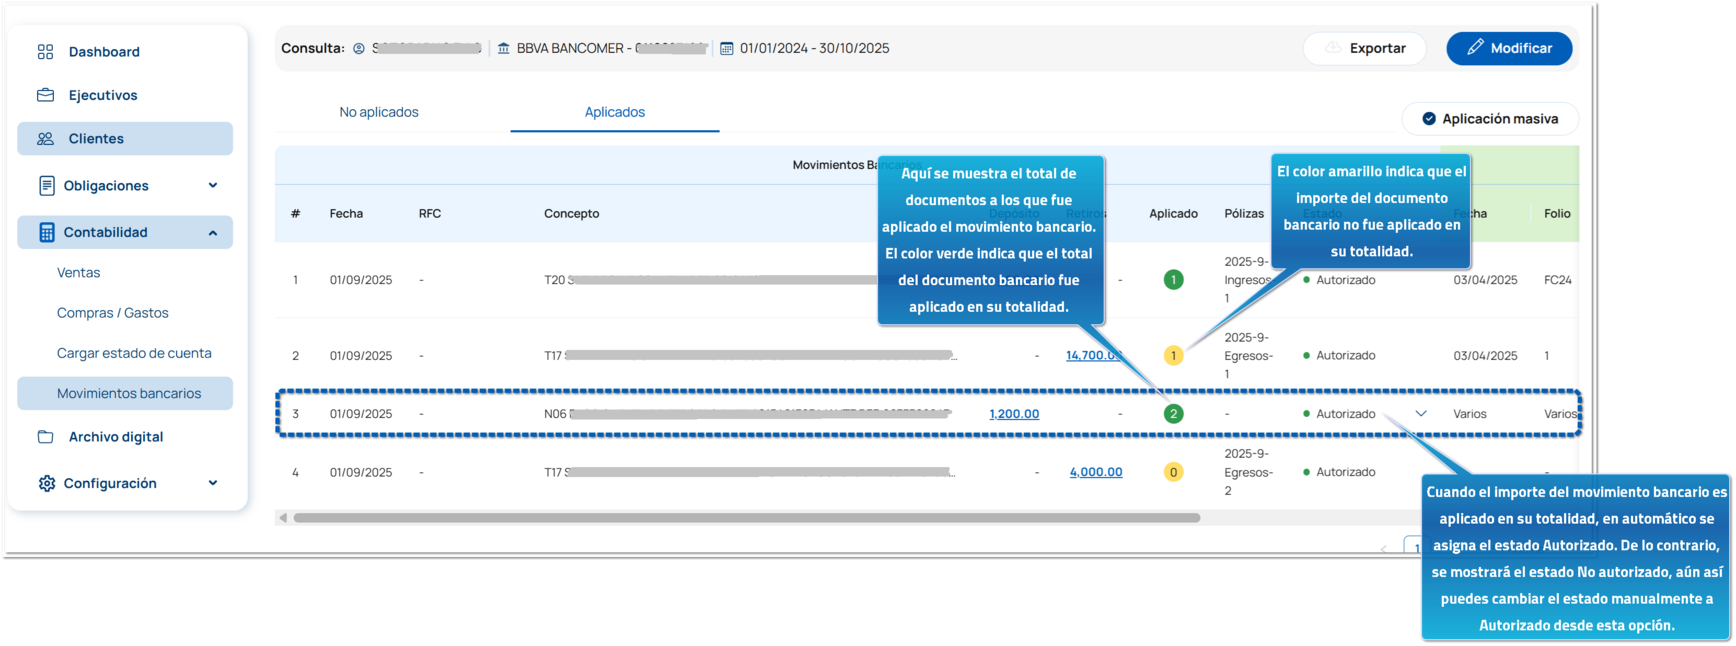
Task: Collapse the Contabilidad menu chevron
Action: [x=213, y=233]
